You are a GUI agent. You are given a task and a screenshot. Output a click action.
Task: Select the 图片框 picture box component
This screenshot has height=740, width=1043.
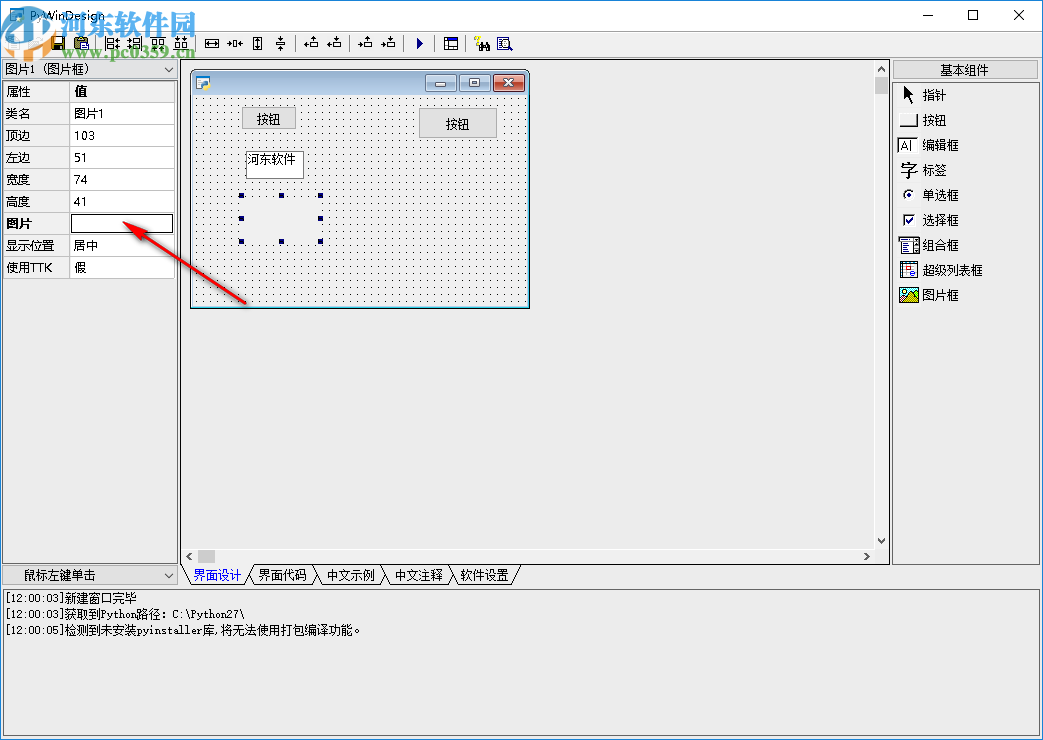pos(929,295)
